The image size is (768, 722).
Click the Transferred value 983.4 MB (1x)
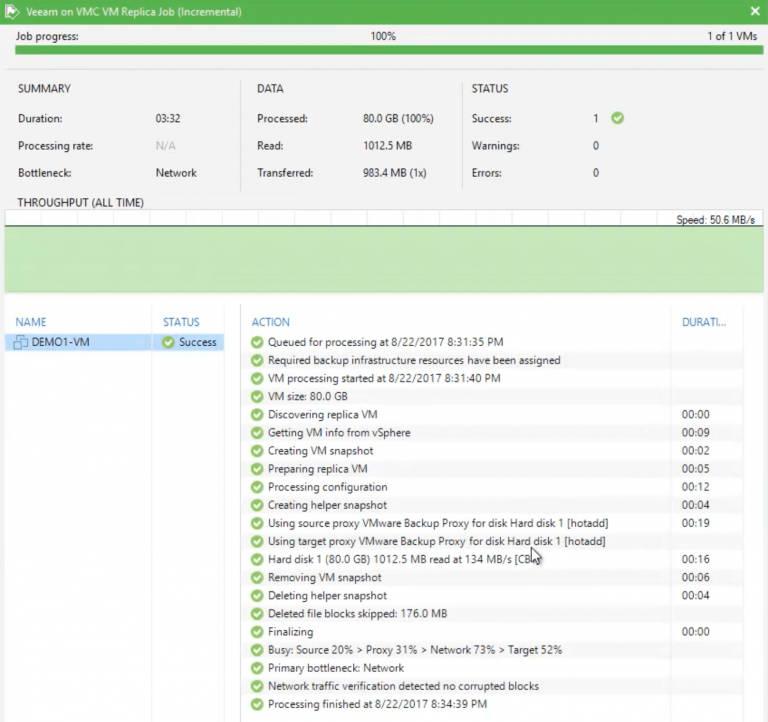(395, 173)
